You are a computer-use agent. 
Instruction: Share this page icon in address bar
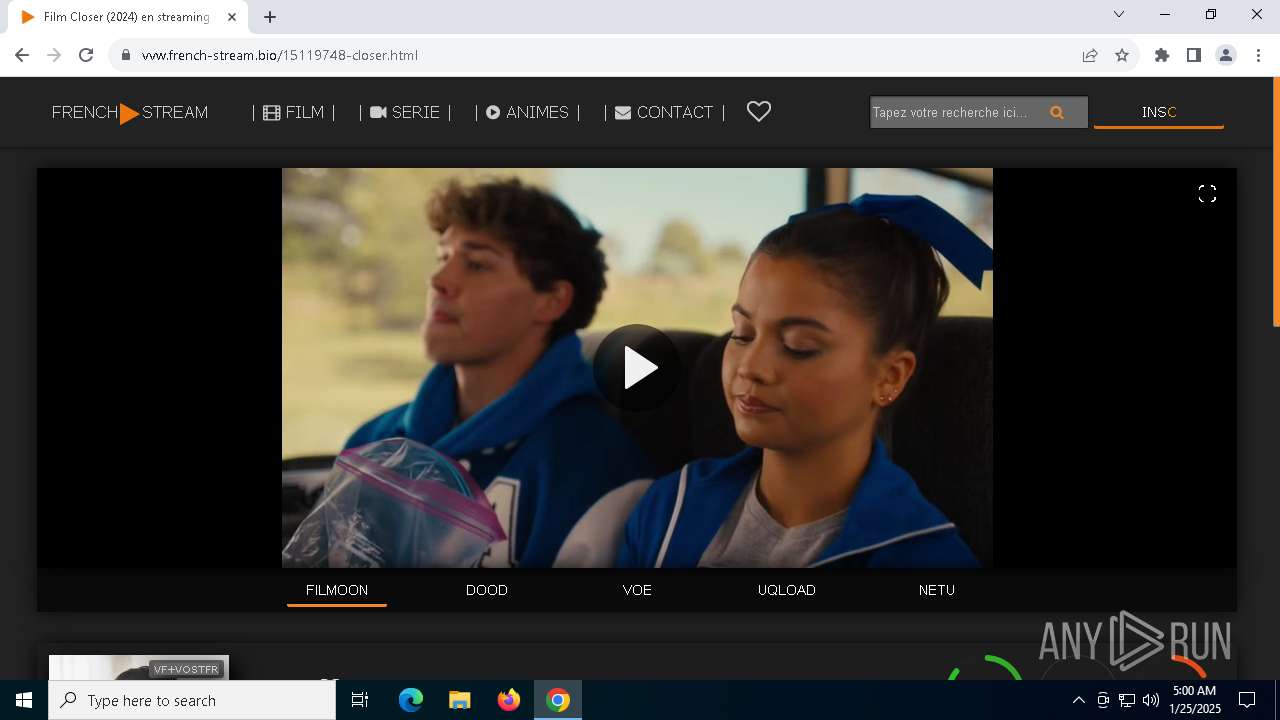tap(1090, 55)
